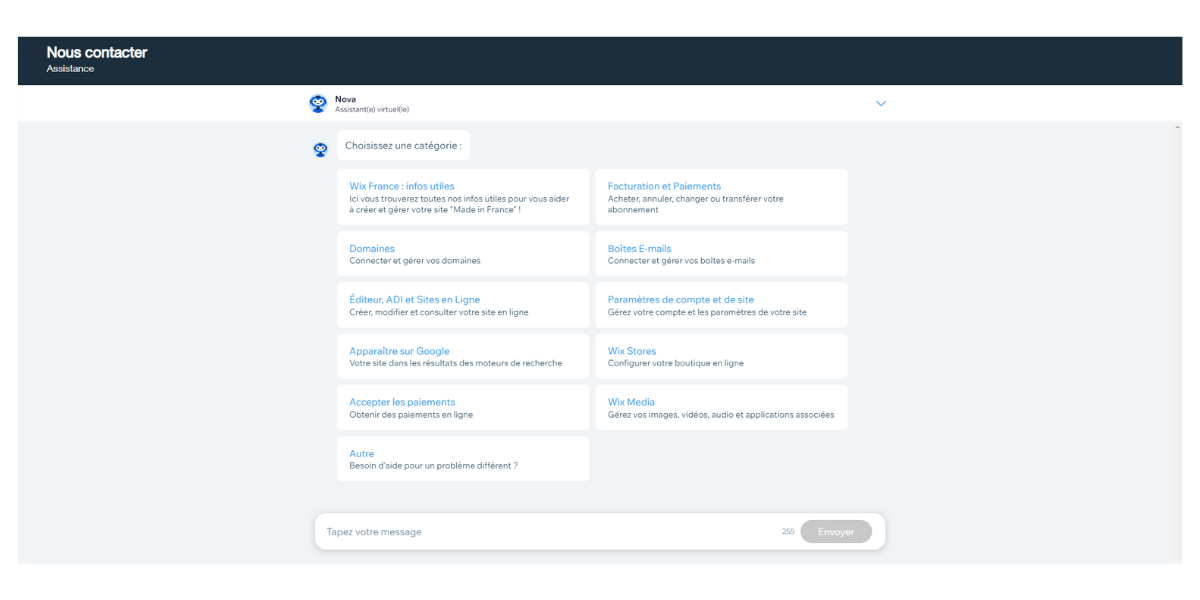This screenshot has width=1200, height=600.
Task: Click description "Connecter et gérer vos domaines"
Action: pos(415,261)
